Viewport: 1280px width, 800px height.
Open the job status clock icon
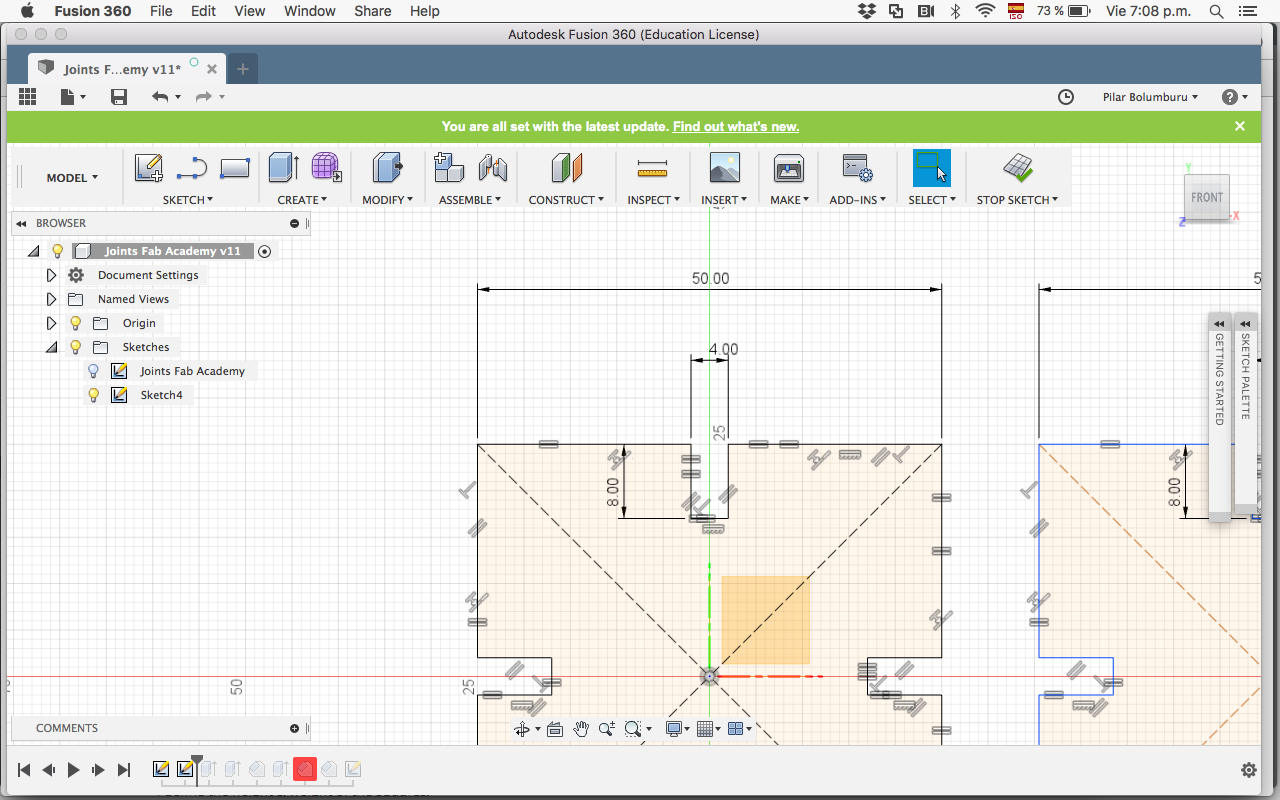click(1066, 97)
